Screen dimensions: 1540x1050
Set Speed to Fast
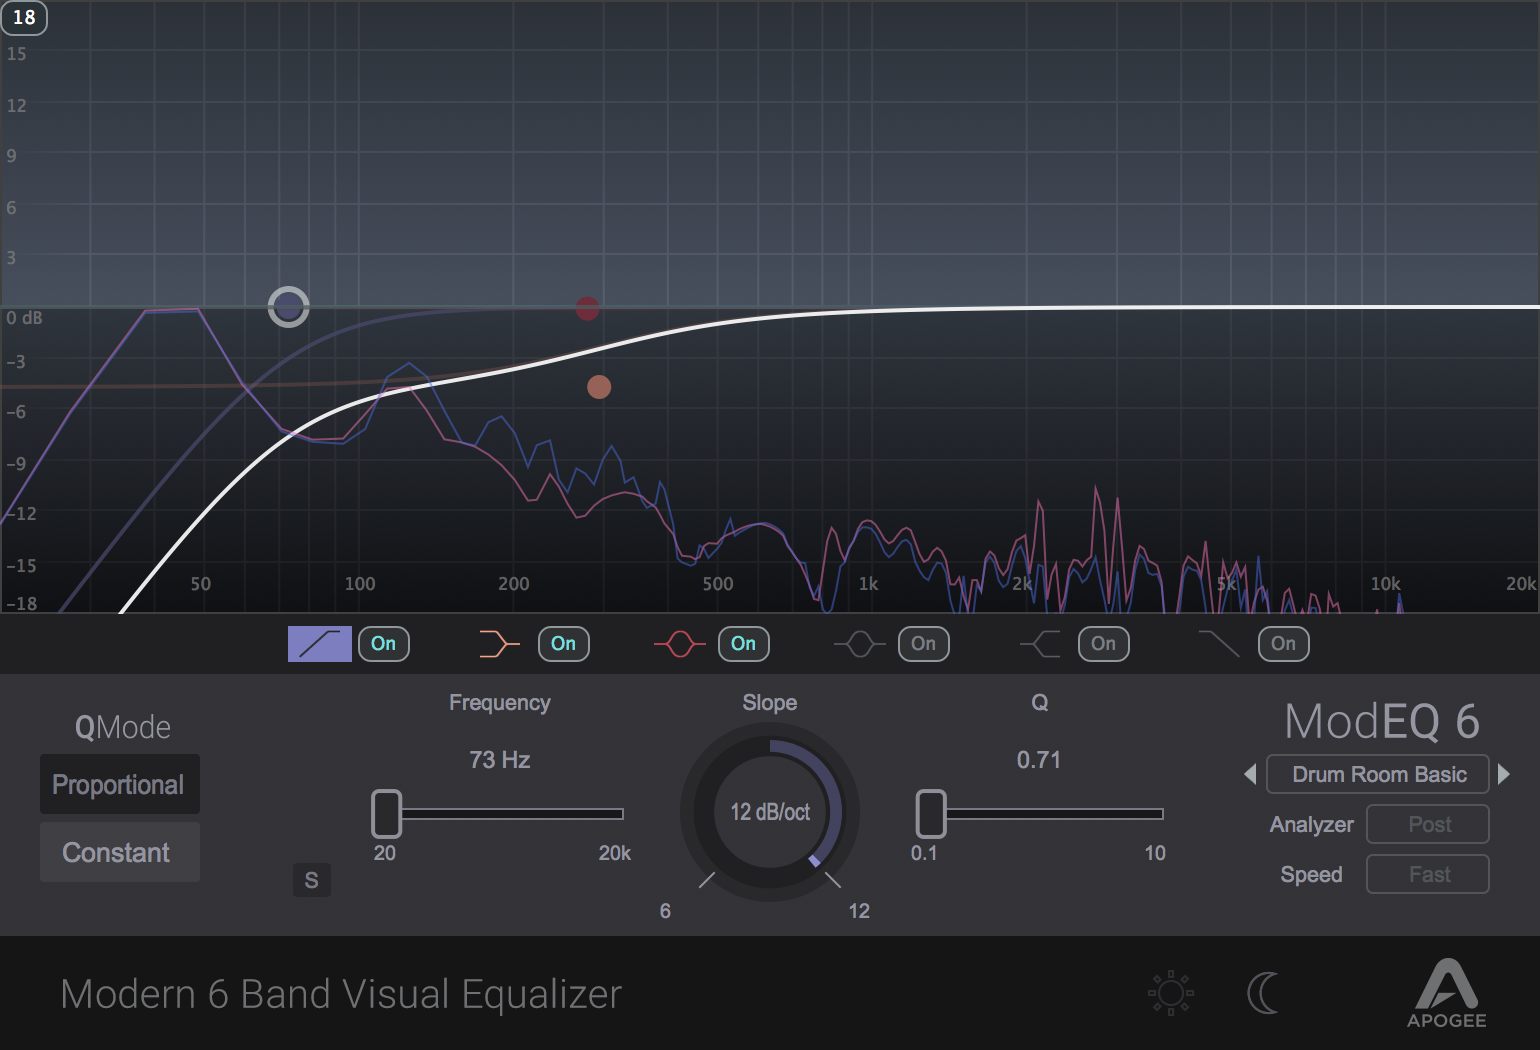click(x=1427, y=874)
